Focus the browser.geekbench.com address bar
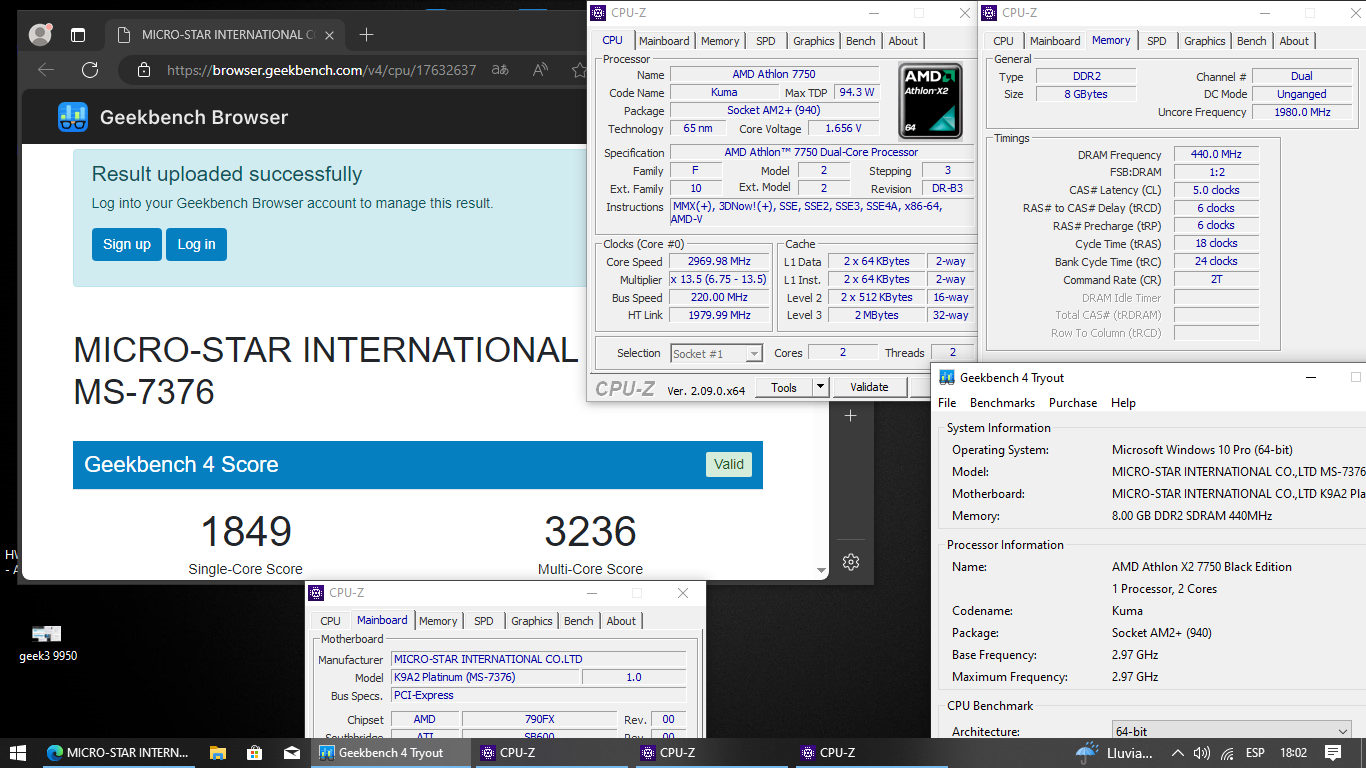This screenshot has width=1366, height=768. (x=320, y=70)
